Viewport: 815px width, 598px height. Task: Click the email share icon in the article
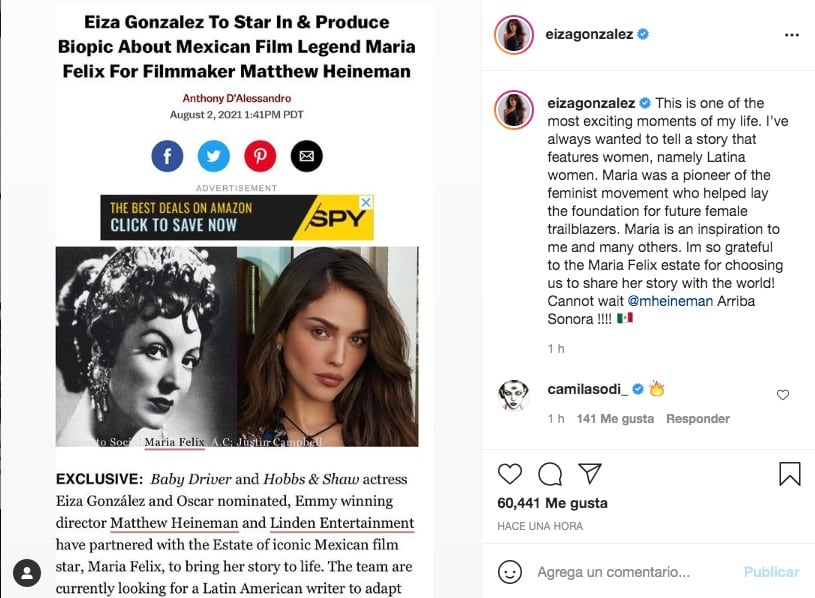point(306,155)
